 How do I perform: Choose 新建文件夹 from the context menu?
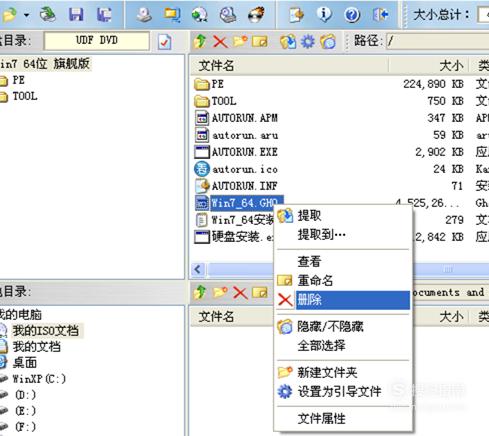click(x=343, y=372)
